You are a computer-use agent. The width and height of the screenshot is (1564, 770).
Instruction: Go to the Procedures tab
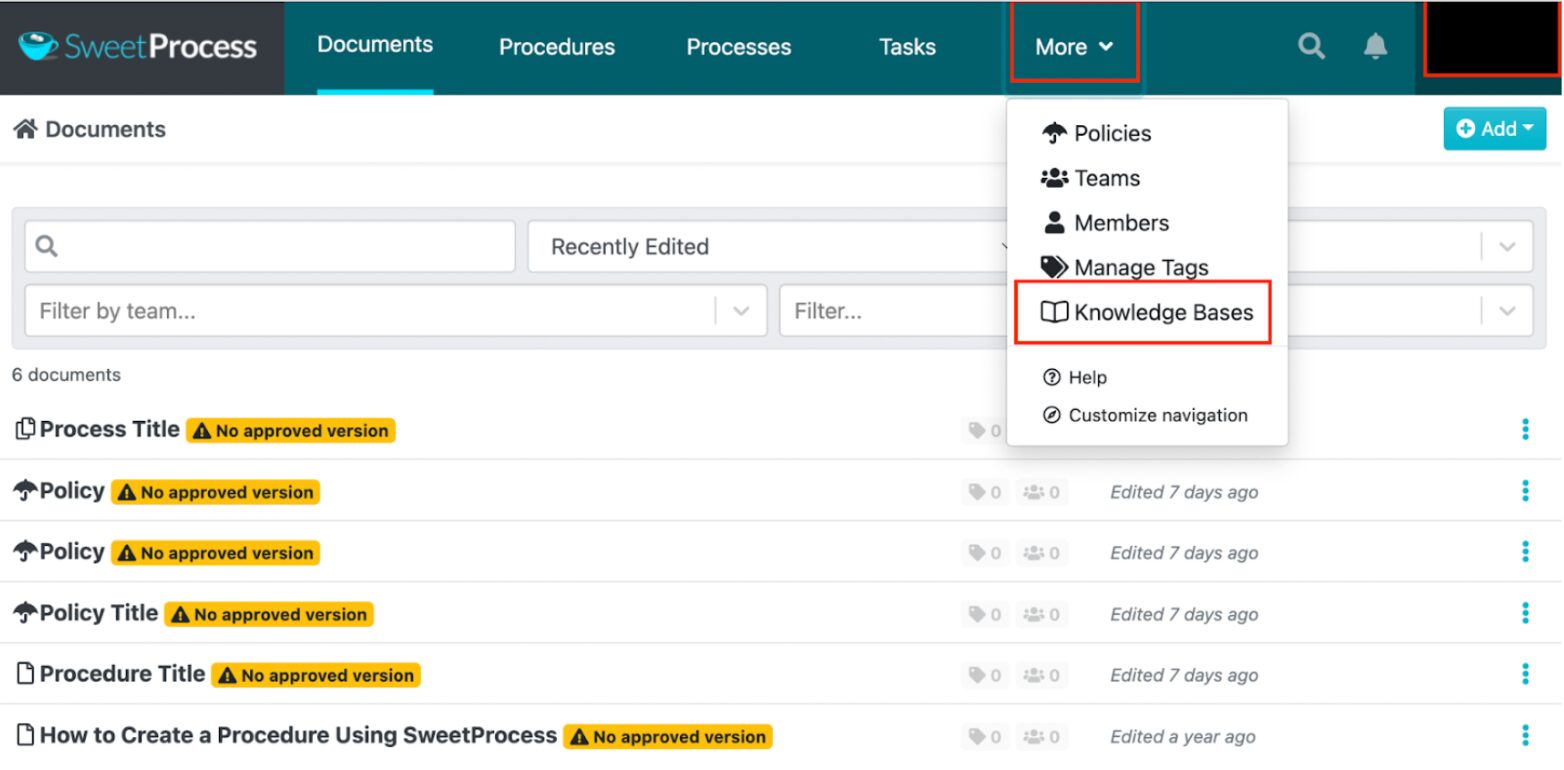pos(557,47)
